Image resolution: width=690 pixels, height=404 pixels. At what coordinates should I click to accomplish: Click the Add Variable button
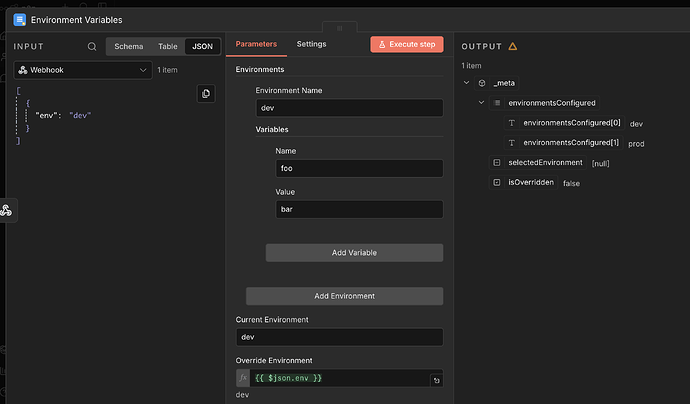(x=354, y=253)
